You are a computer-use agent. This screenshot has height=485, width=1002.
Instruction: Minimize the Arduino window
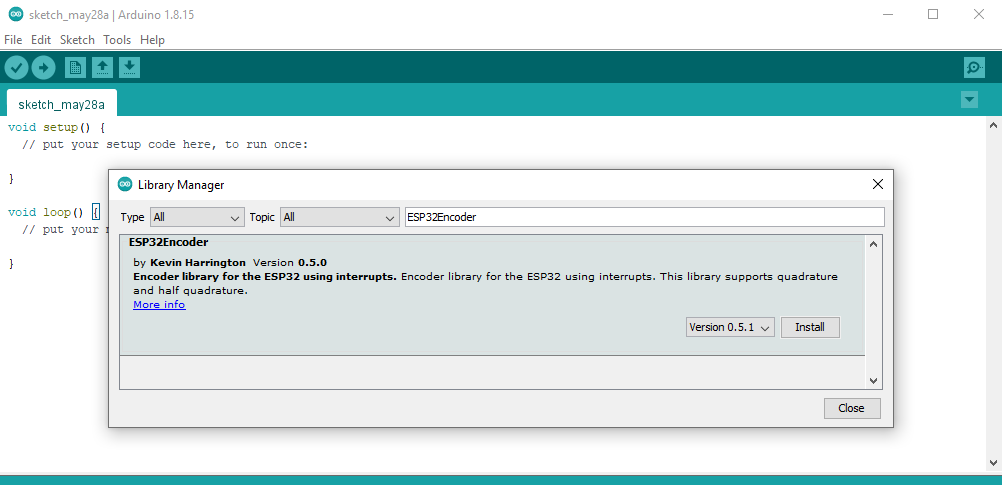tap(888, 14)
